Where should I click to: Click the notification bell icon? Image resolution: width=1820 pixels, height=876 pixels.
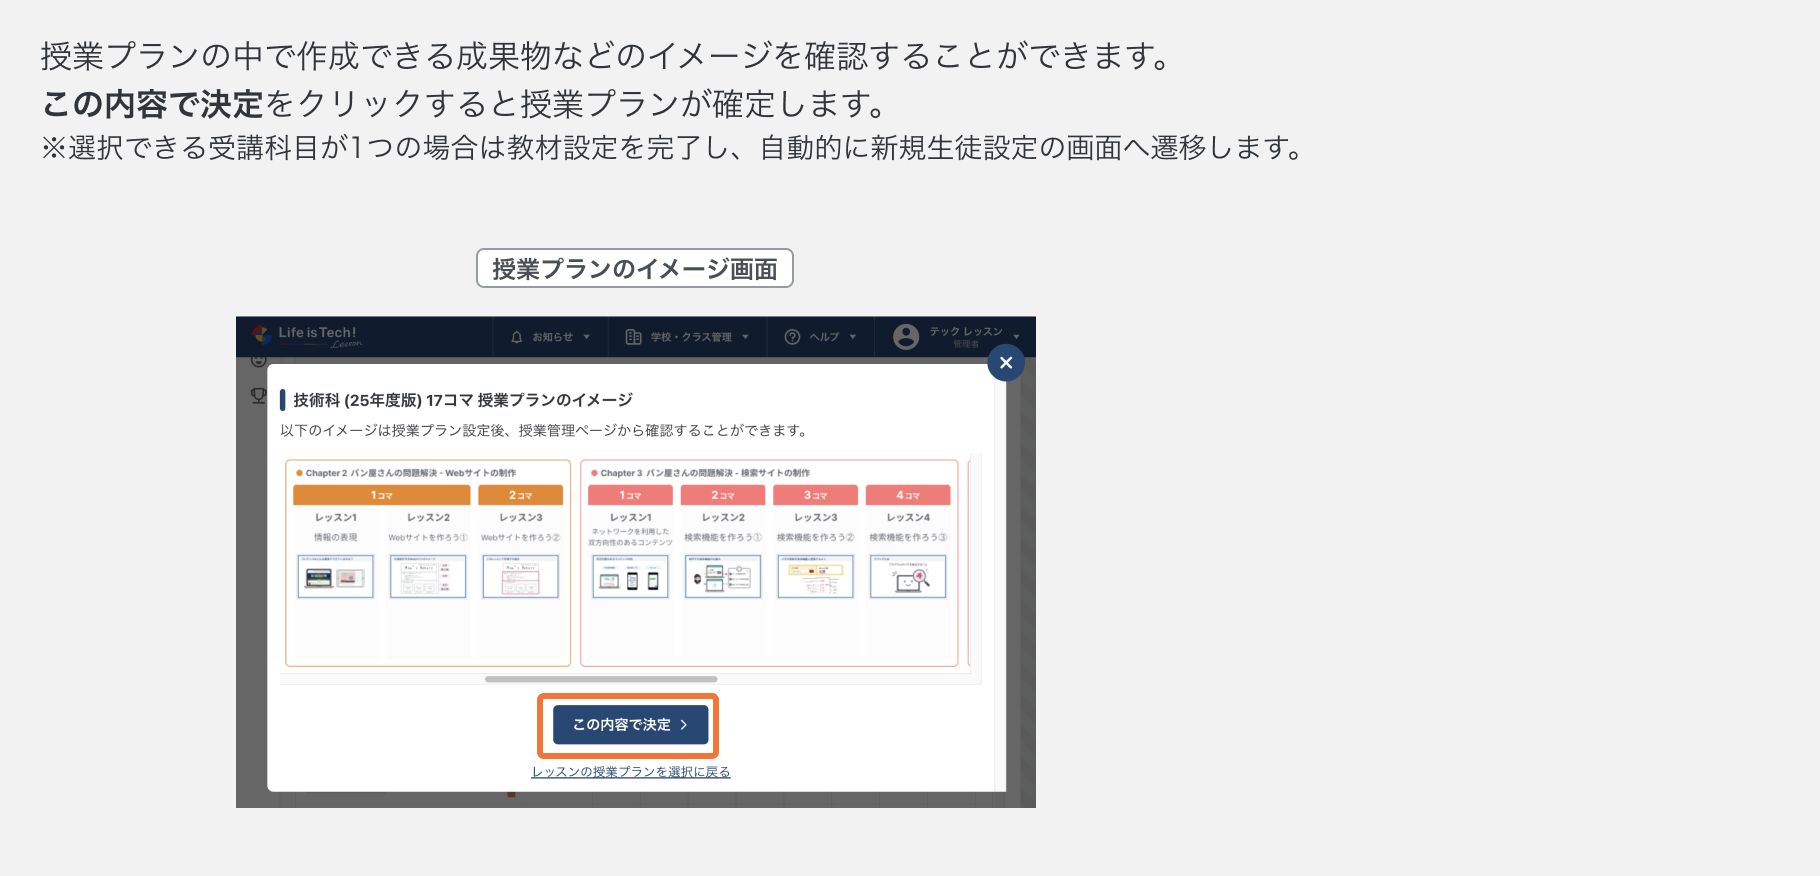coord(517,337)
